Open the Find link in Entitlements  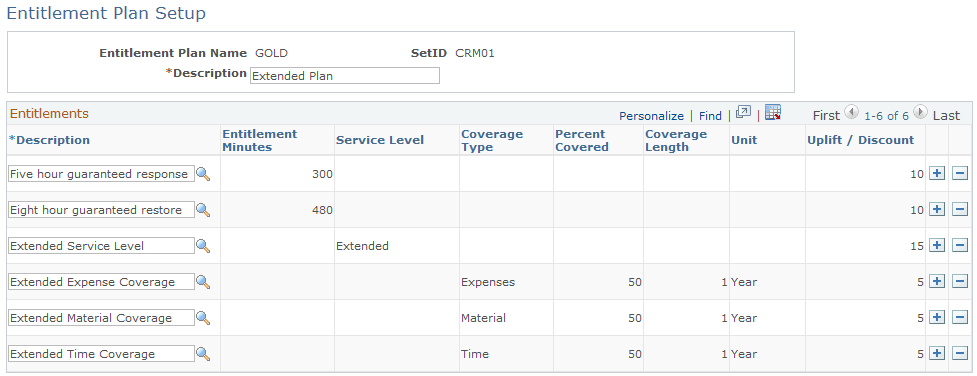click(x=710, y=116)
